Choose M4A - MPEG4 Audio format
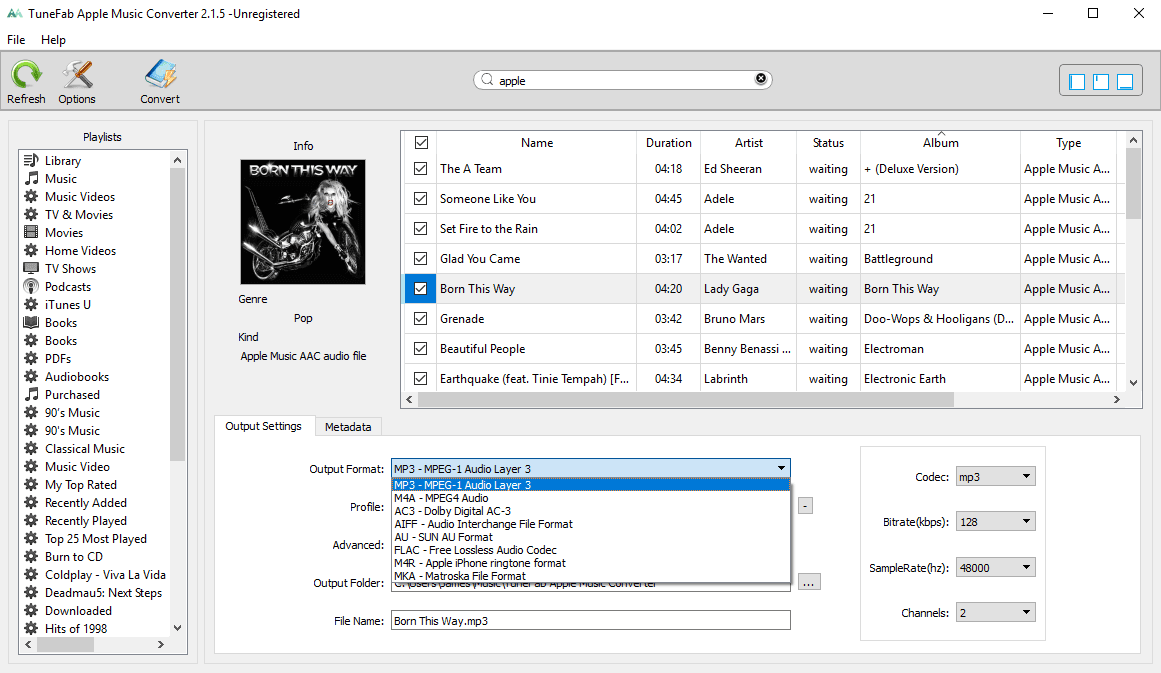Screen dimensions: 1161x673 pyautogui.click(x=591, y=498)
